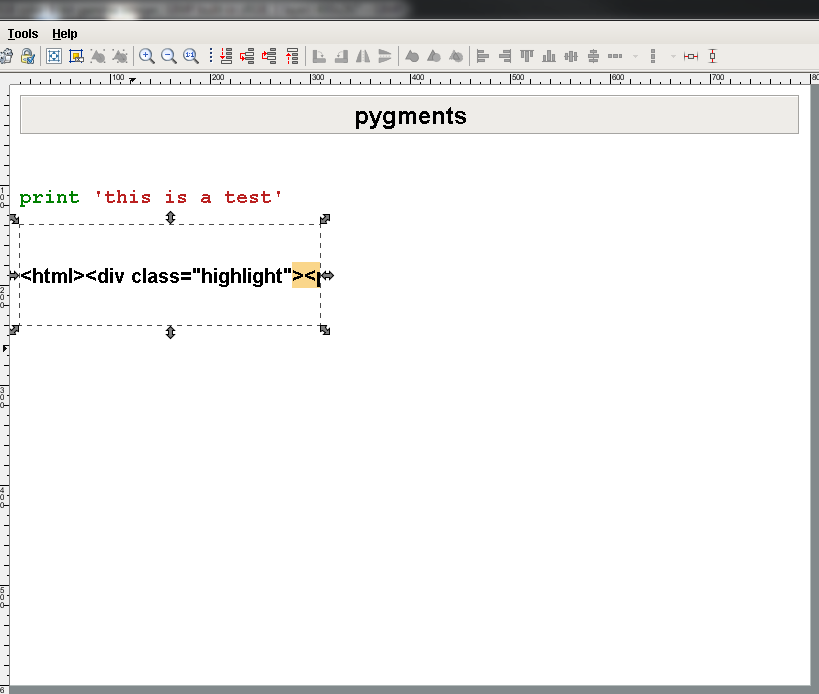Viewport: 819px width, 694px height.
Task: Click the move-down-one-level icon
Action: [247, 56]
